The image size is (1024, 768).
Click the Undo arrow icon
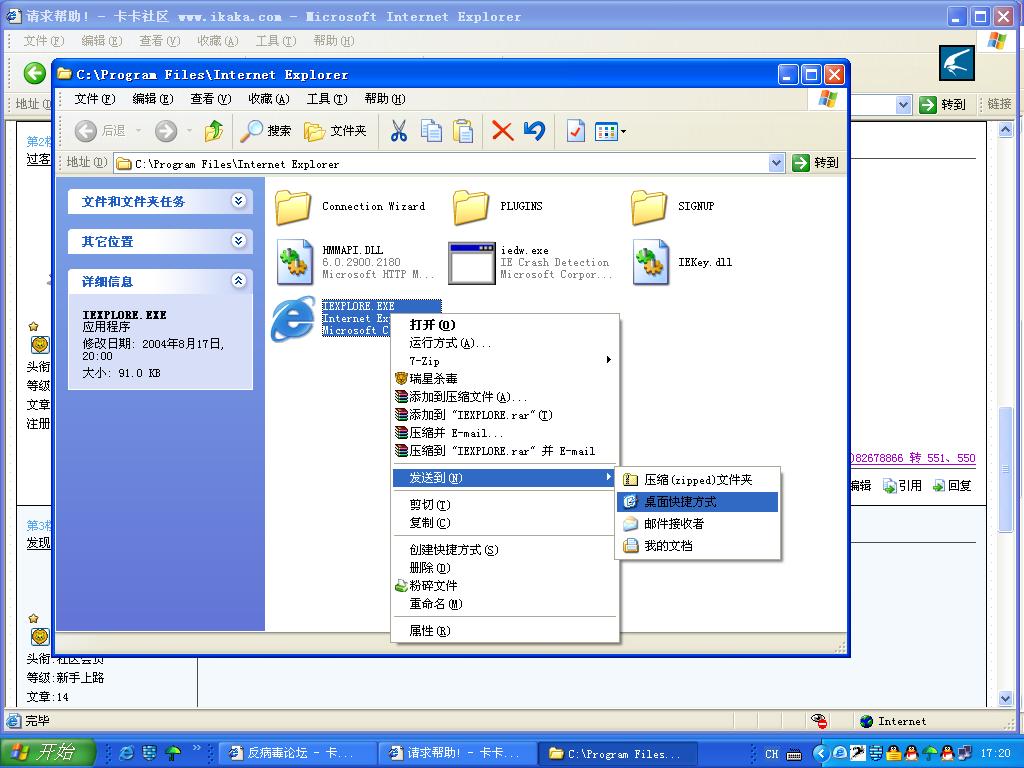tap(534, 131)
